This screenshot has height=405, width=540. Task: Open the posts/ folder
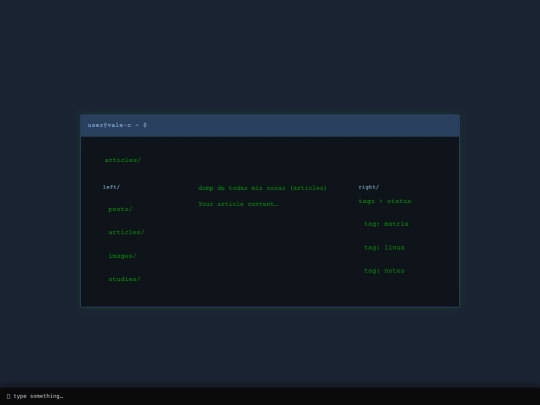pos(120,209)
